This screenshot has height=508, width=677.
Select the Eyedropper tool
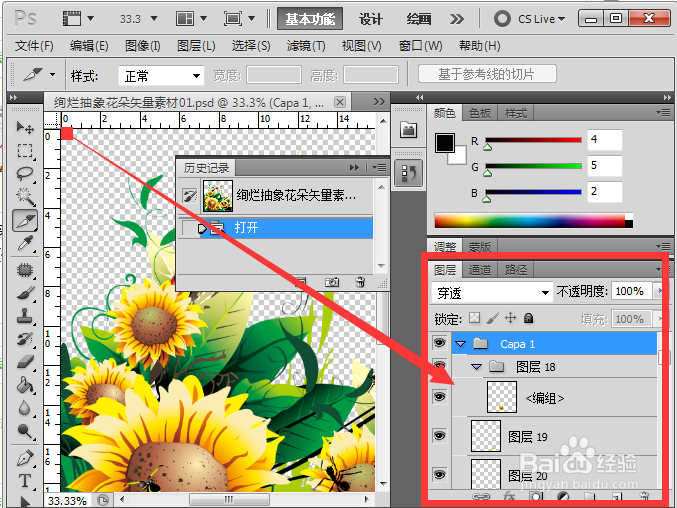click(25, 243)
